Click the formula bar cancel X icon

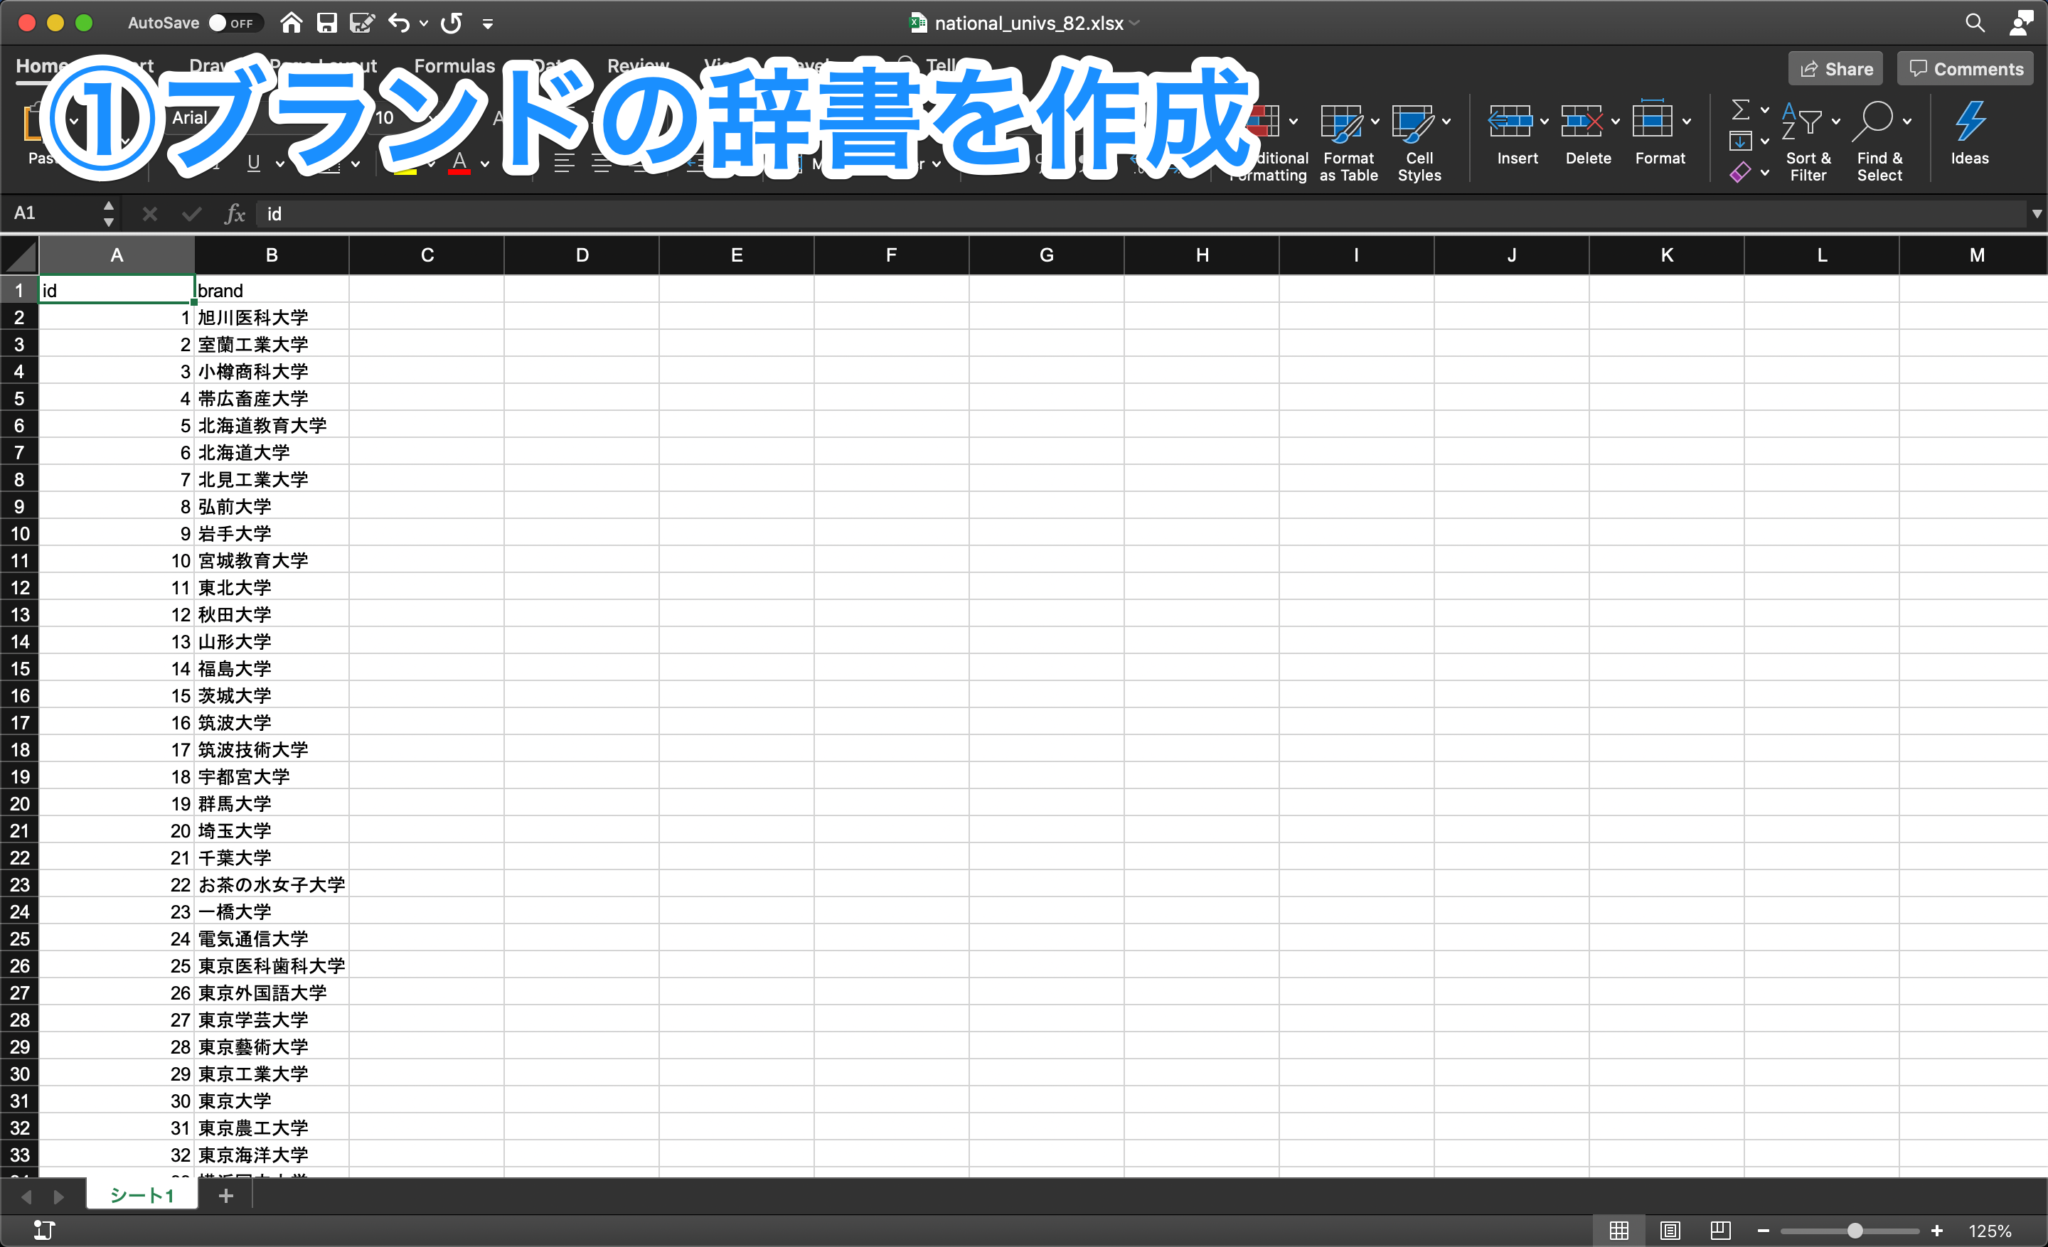tap(150, 213)
